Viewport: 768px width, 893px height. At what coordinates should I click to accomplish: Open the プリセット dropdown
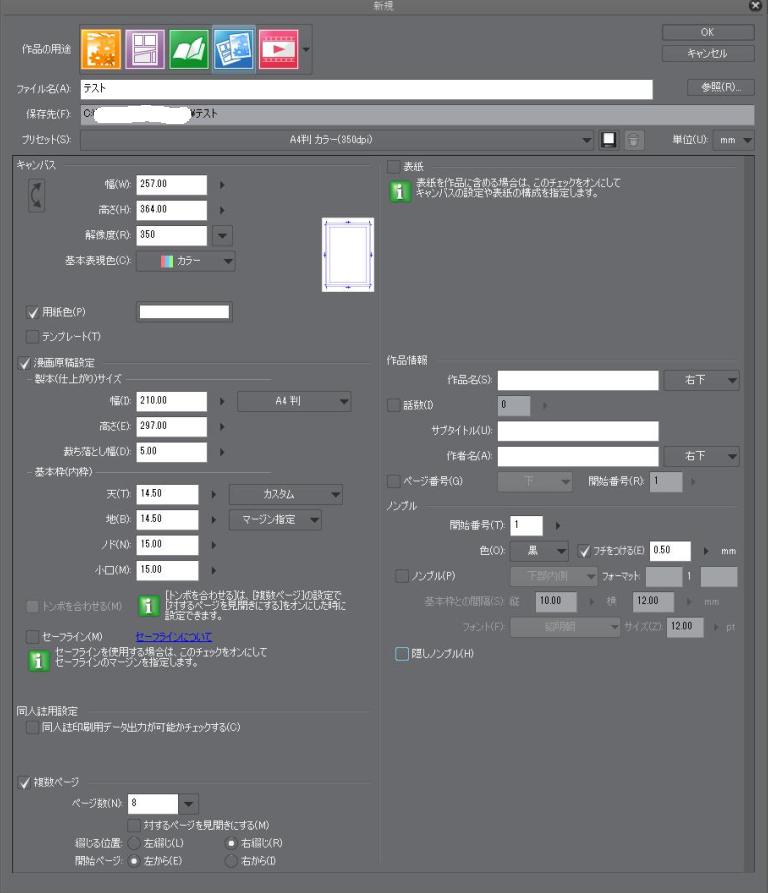tap(336, 140)
